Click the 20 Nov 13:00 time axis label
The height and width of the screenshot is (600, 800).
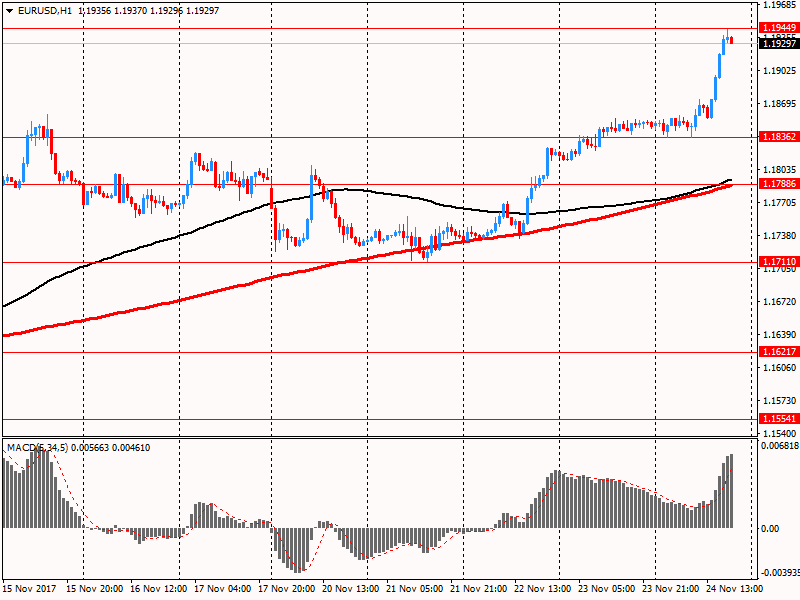(351, 589)
